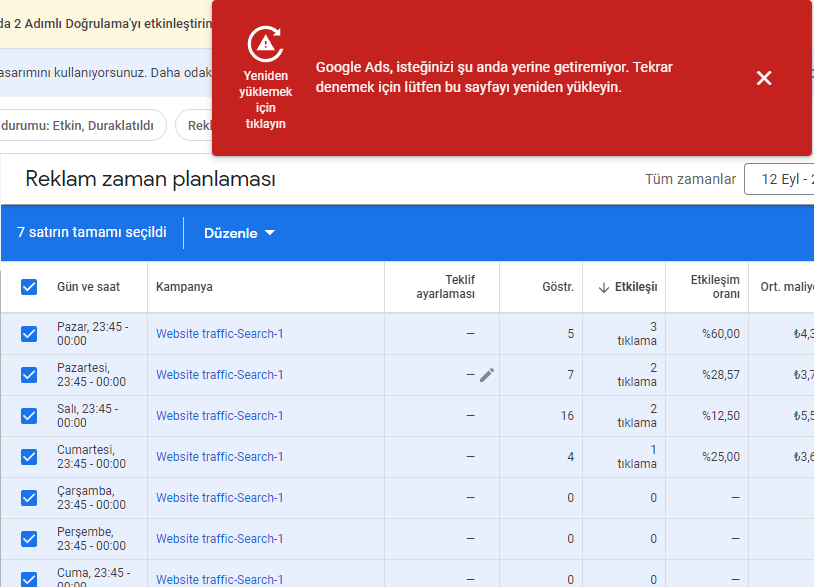Edit bid adjustment pencil for Pazartesi row
Image resolution: width=814 pixels, height=587 pixels.
pos(486,375)
